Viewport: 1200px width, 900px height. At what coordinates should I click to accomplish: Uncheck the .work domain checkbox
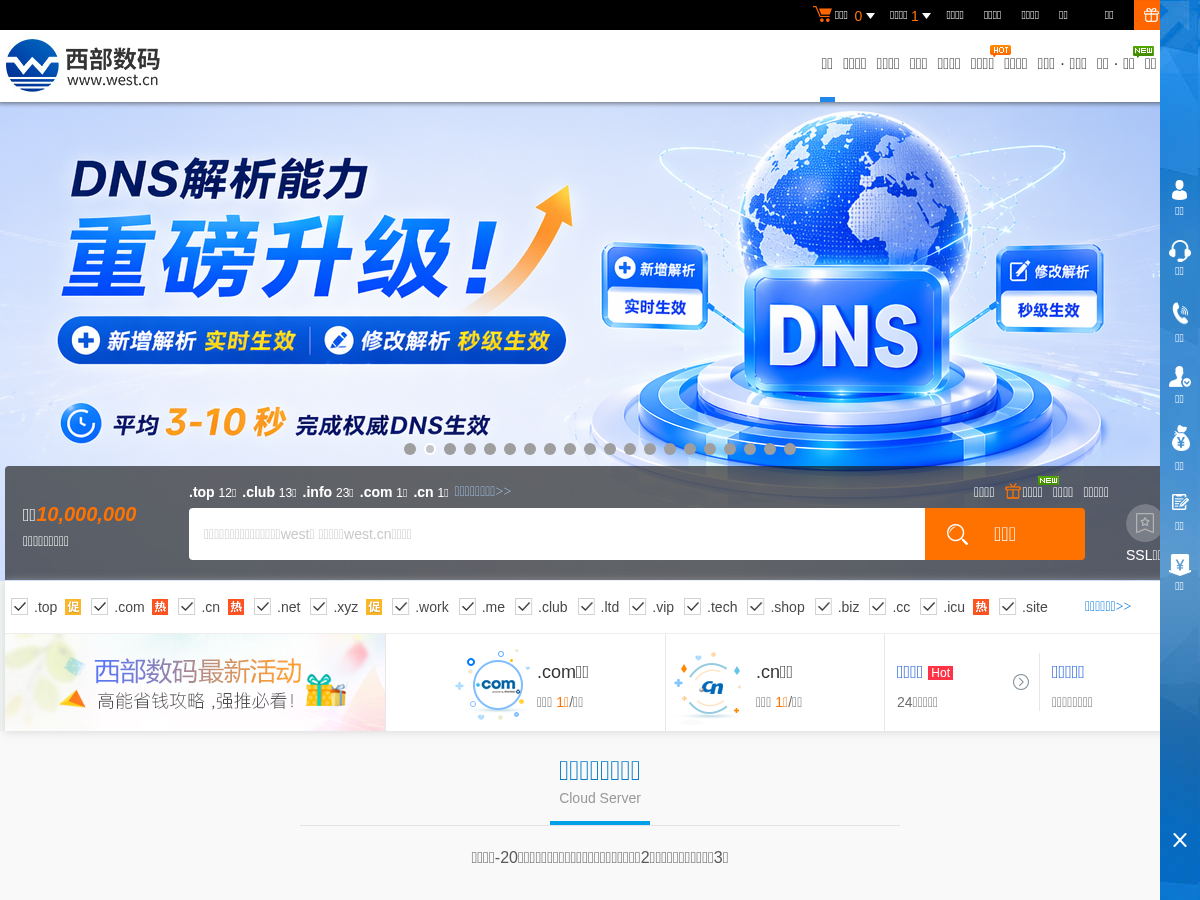pos(400,606)
